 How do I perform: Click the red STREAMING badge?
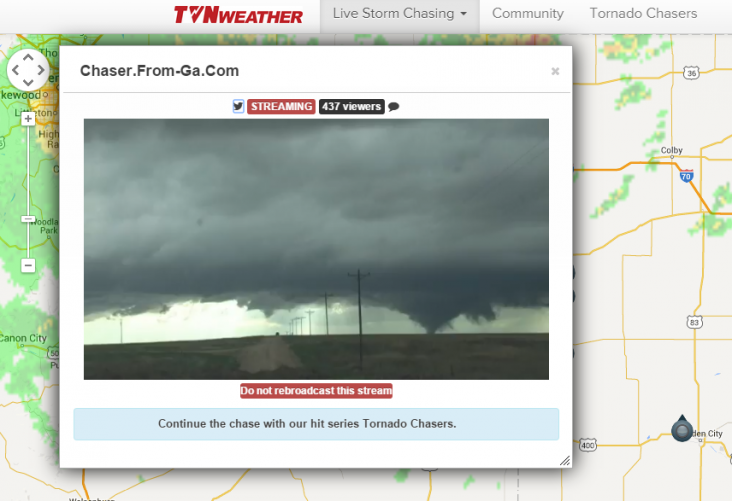(x=282, y=106)
